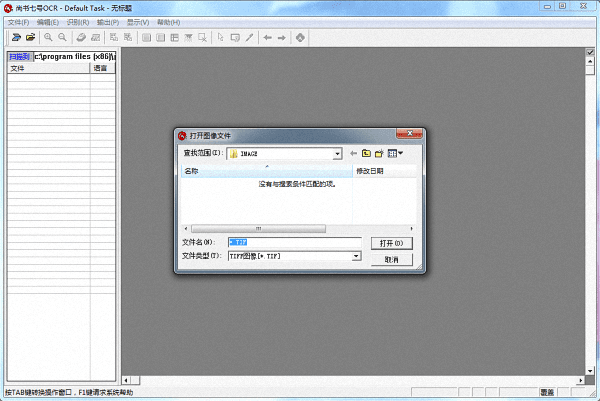Image resolution: width=600 pixels, height=401 pixels.
Task: Click the delete region icon
Action: [202, 37]
